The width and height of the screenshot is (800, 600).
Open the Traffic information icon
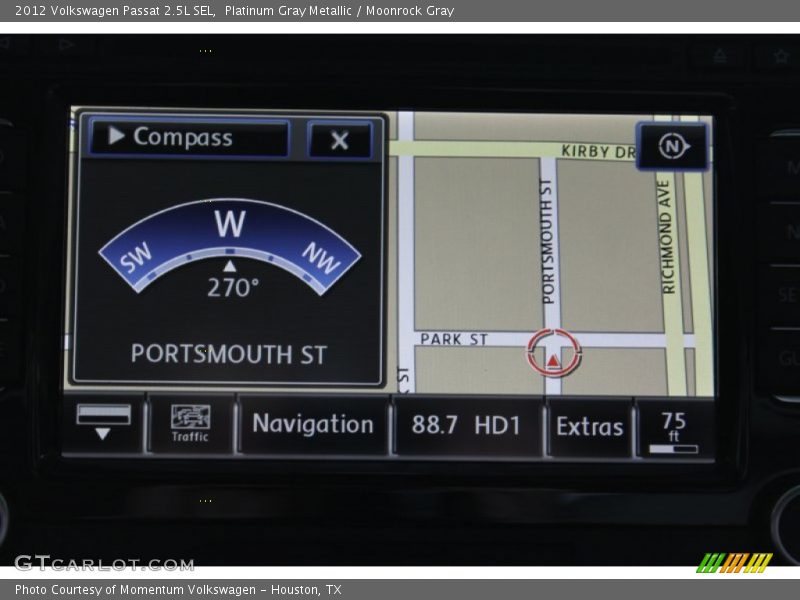coord(190,423)
